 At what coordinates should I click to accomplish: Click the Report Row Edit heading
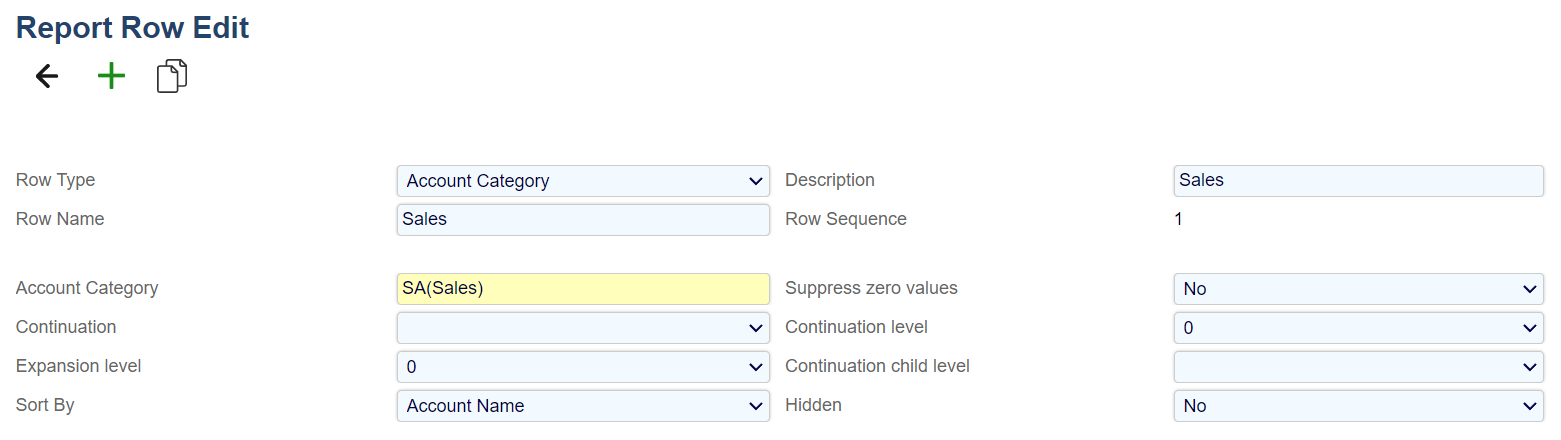pyautogui.click(x=133, y=28)
